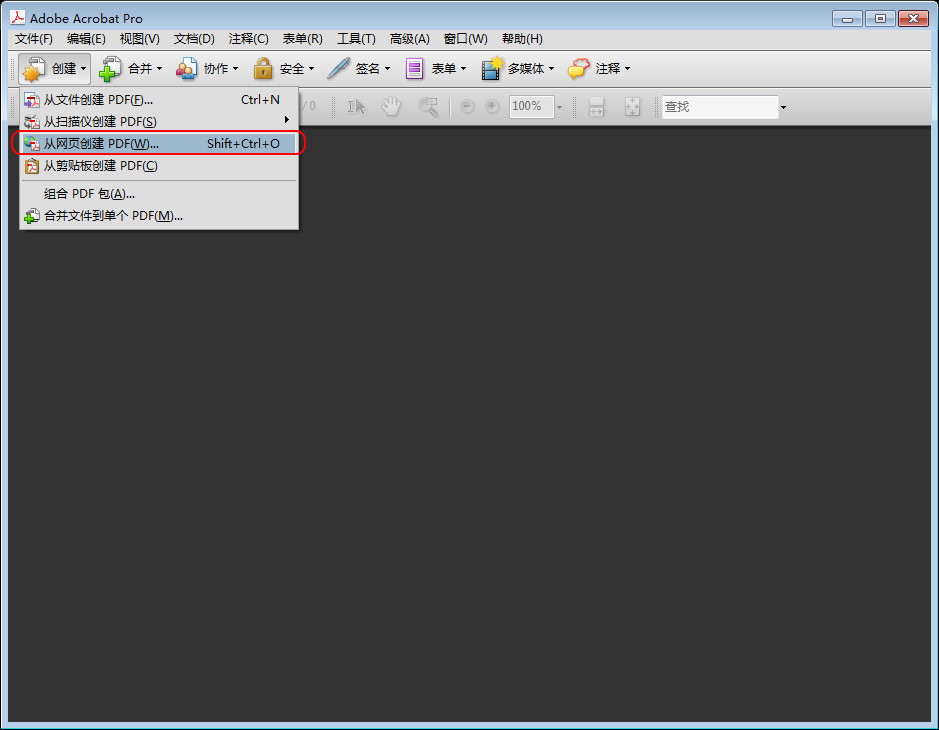The height and width of the screenshot is (730, 939).
Task: Open the 表单(R) menu in menu bar
Action: [302, 39]
